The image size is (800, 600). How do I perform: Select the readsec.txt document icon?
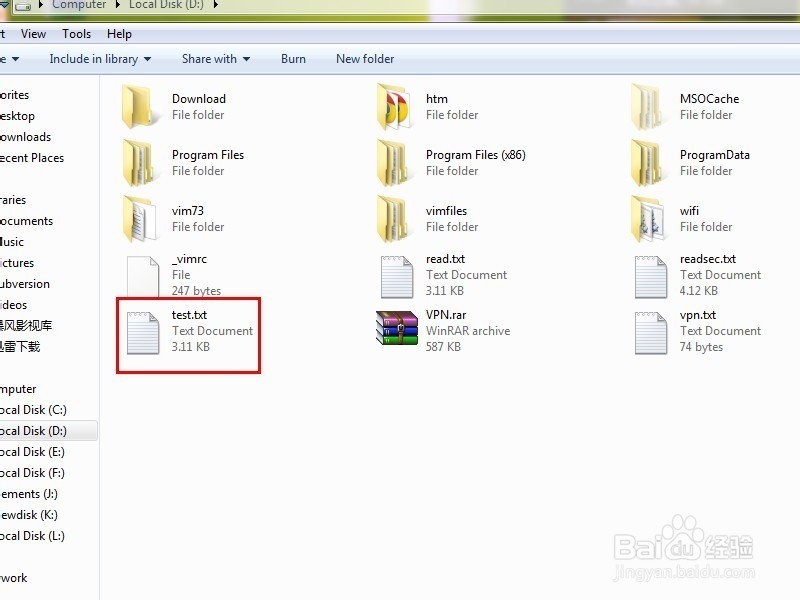[x=651, y=277]
